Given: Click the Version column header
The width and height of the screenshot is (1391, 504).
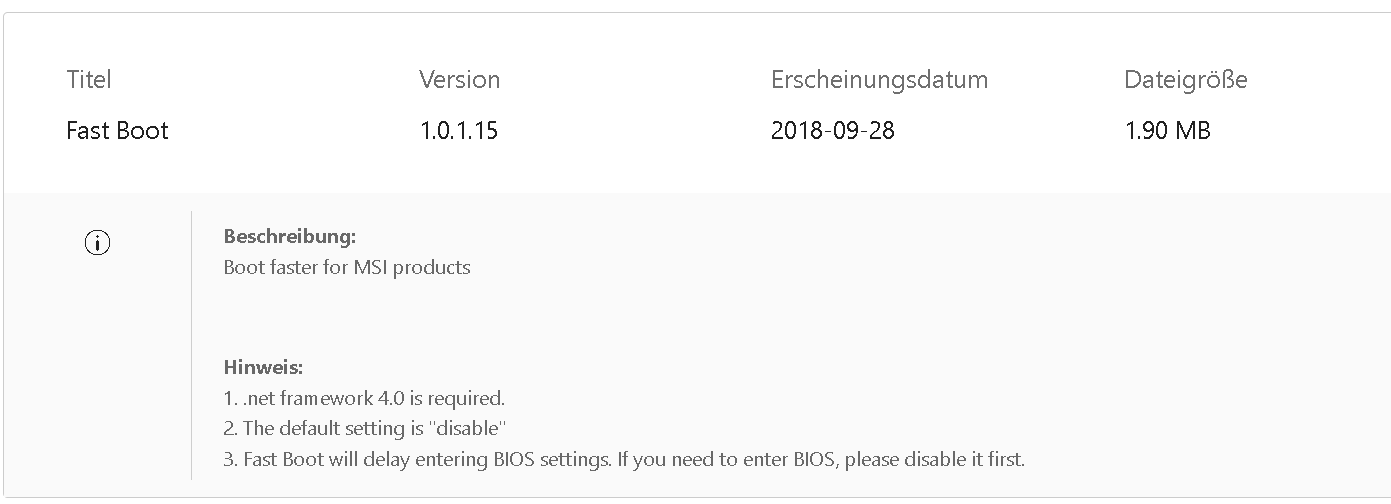Looking at the screenshot, I should 459,80.
